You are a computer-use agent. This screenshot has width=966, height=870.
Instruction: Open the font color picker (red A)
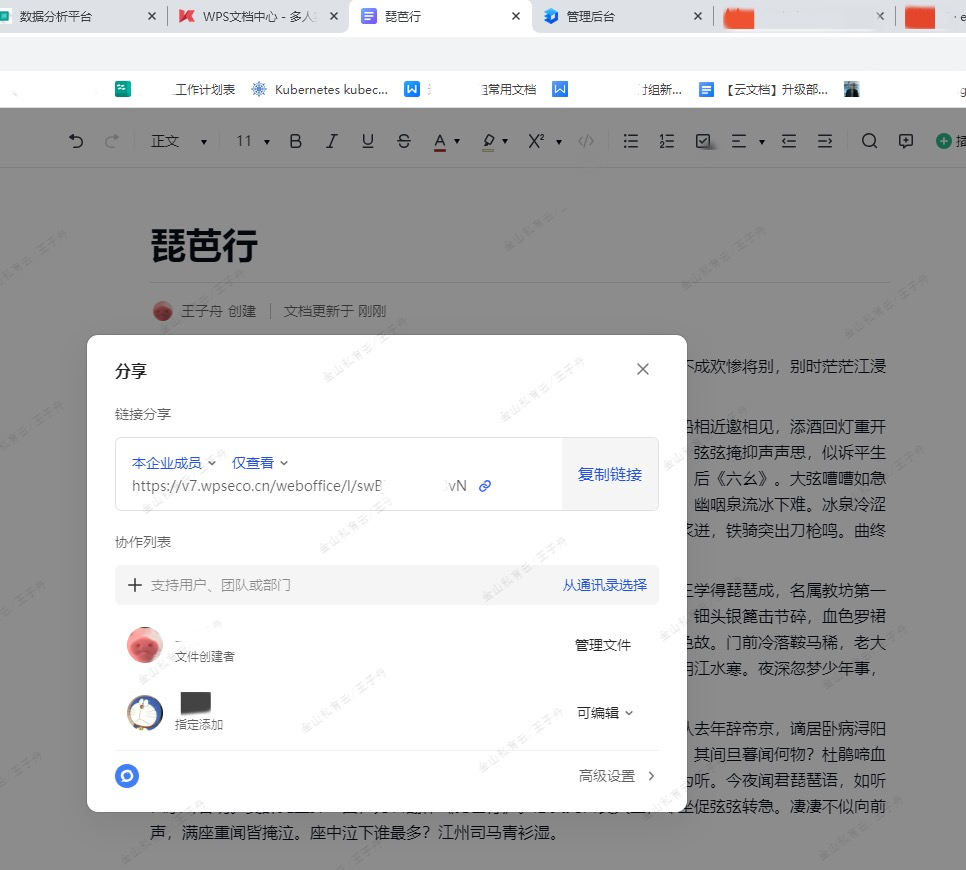pyautogui.click(x=440, y=141)
